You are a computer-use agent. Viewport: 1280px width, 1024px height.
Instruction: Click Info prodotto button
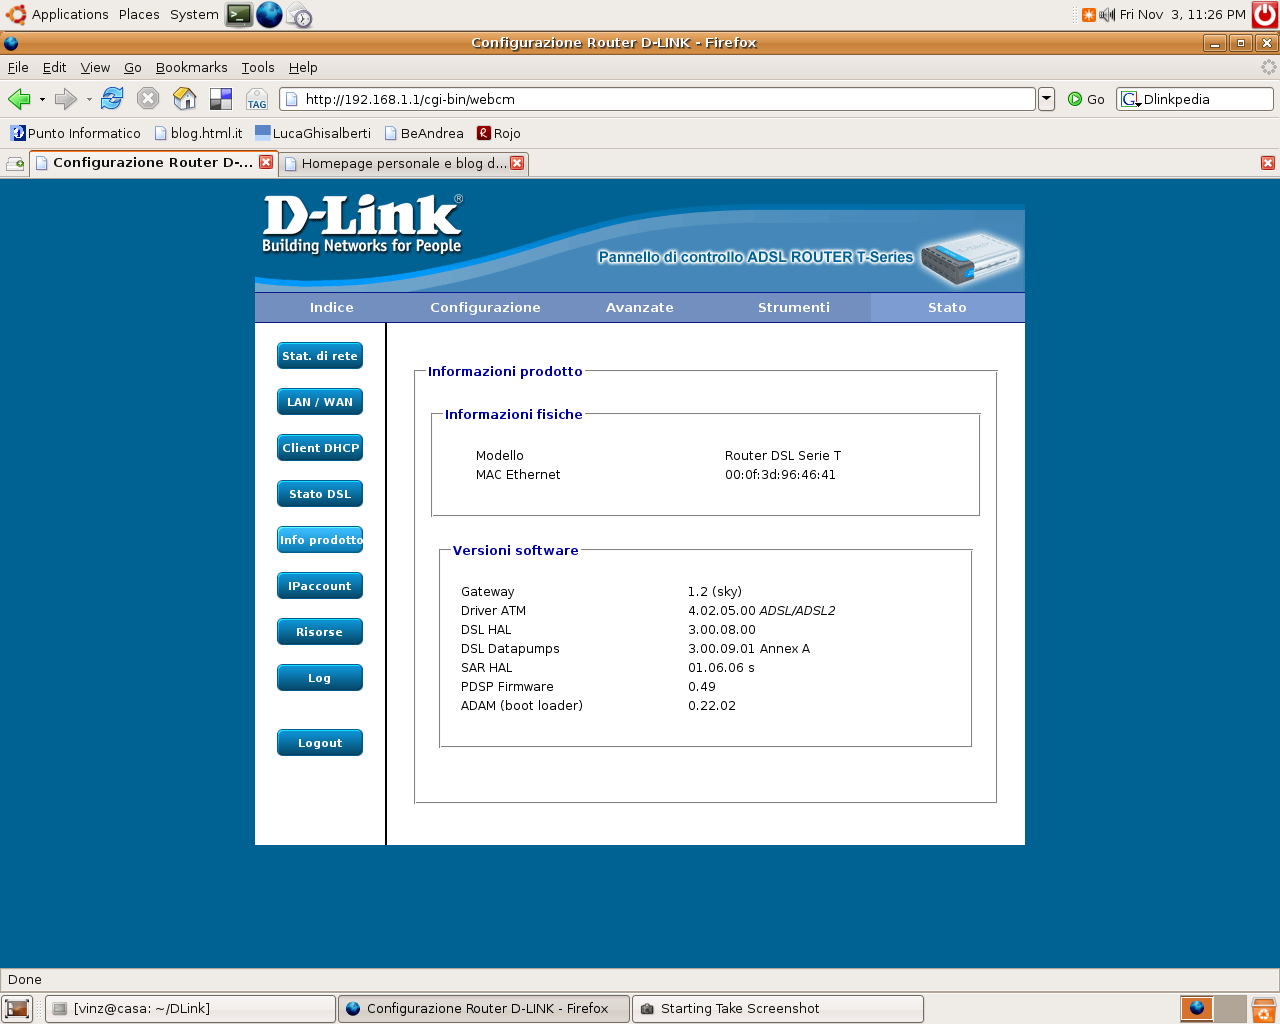(320, 540)
